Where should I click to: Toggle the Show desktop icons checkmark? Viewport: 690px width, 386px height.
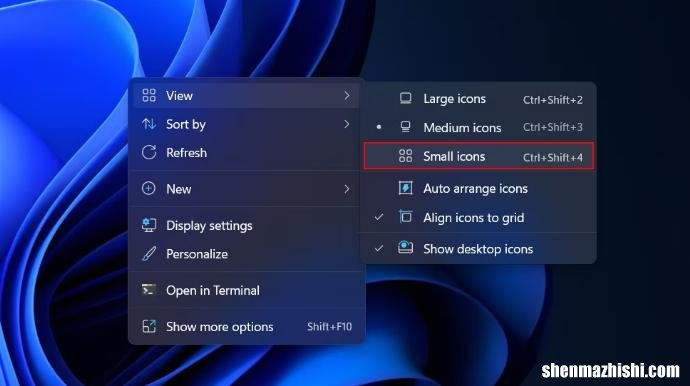378,248
